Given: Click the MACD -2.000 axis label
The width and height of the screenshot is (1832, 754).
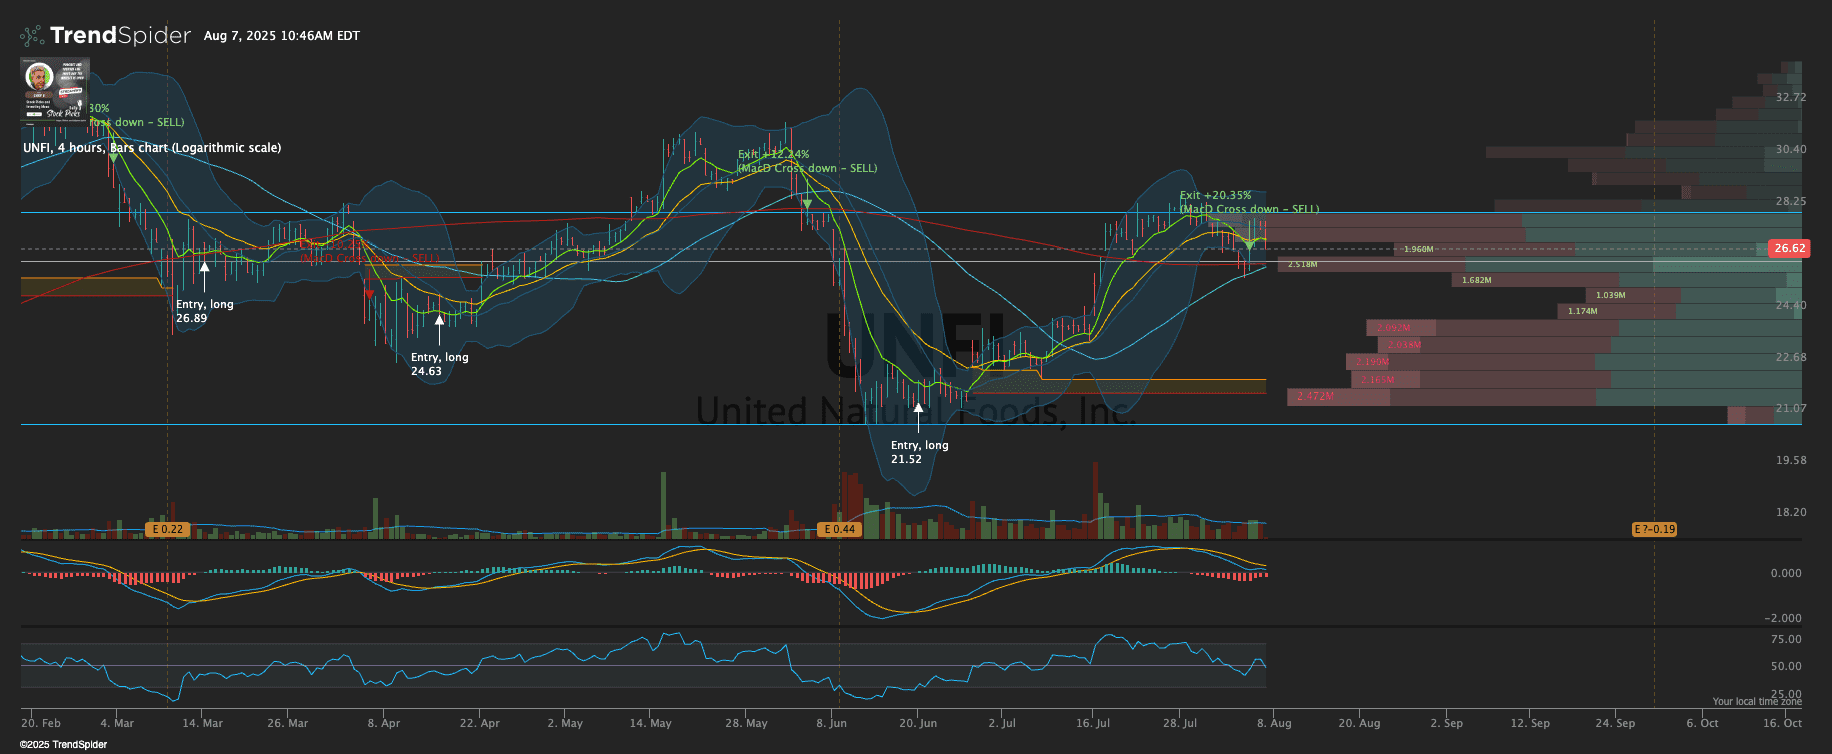Looking at the screenshot, I should click(1784, 618).
